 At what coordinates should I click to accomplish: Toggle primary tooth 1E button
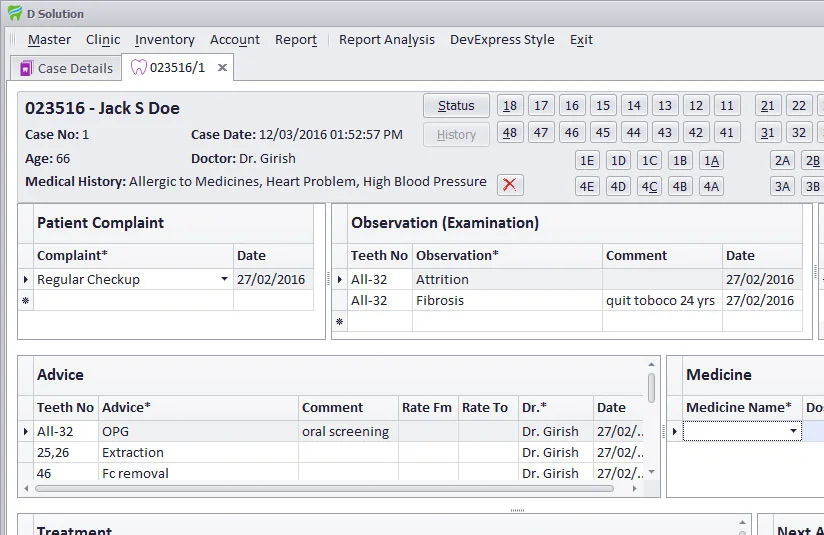(587, 160)
